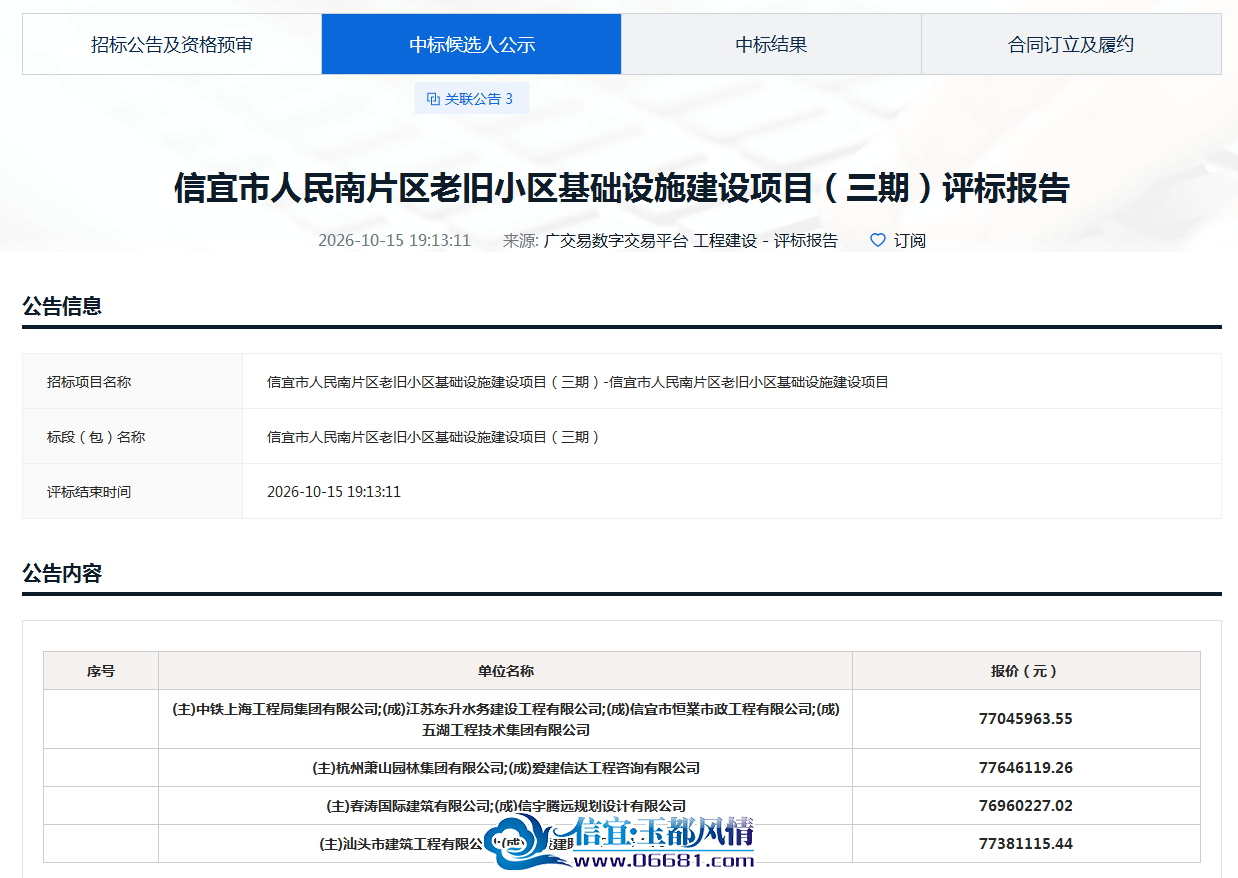The height and width of the screenshot is (878, 1238).
Task: Click the 关联公告 3 button
Action: coord(471,99)
